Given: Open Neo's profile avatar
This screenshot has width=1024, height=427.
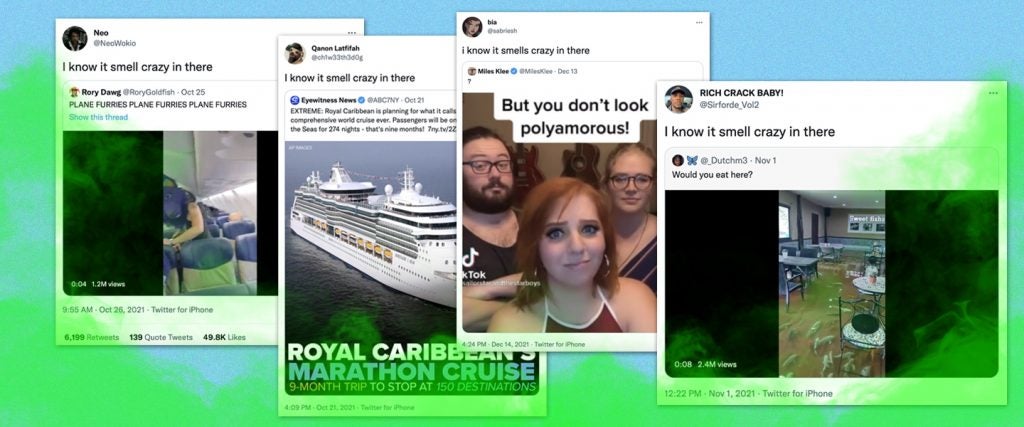Looking at the screenshot, I should 75,39.
